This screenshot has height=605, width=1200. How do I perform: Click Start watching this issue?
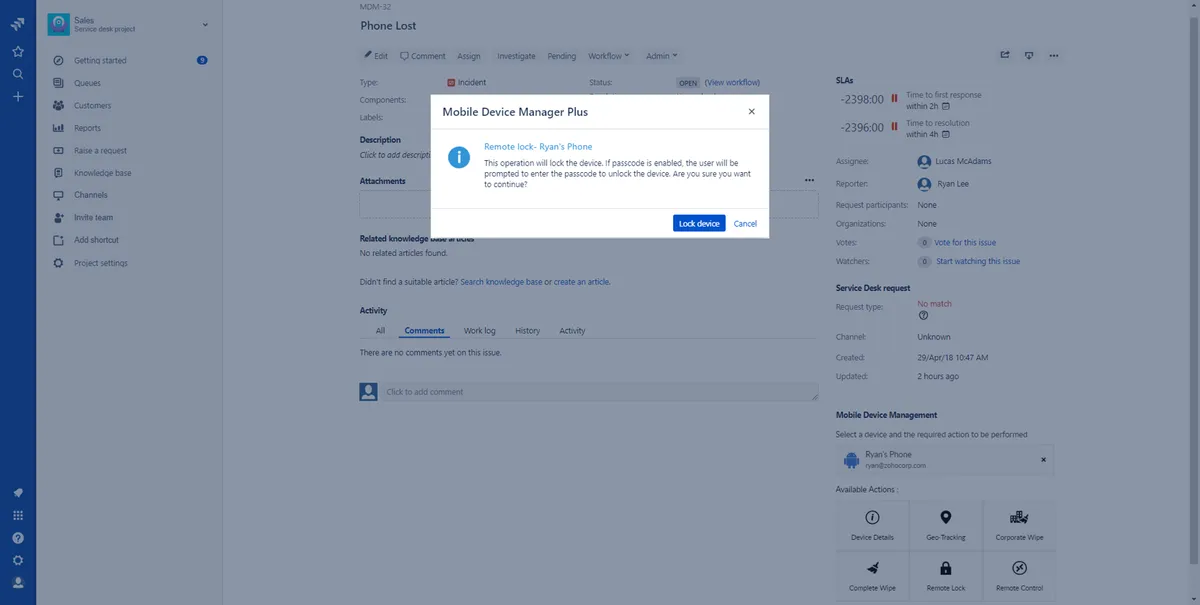coord(978,262)
